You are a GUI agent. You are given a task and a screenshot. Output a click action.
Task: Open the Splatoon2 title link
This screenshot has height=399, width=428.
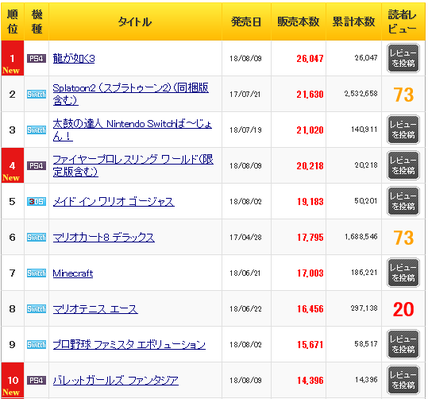pos(131,94)
